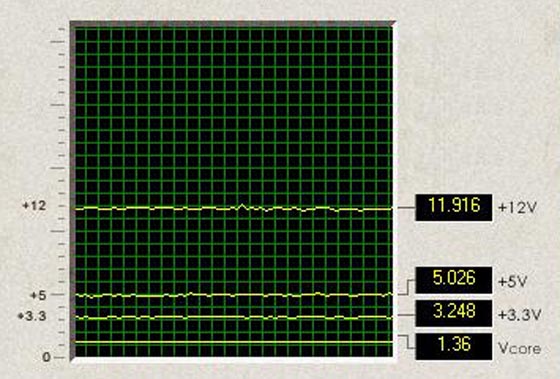Click the 0 axis label at the bottom of the scale
560x379 pixels.
(46, 357)
